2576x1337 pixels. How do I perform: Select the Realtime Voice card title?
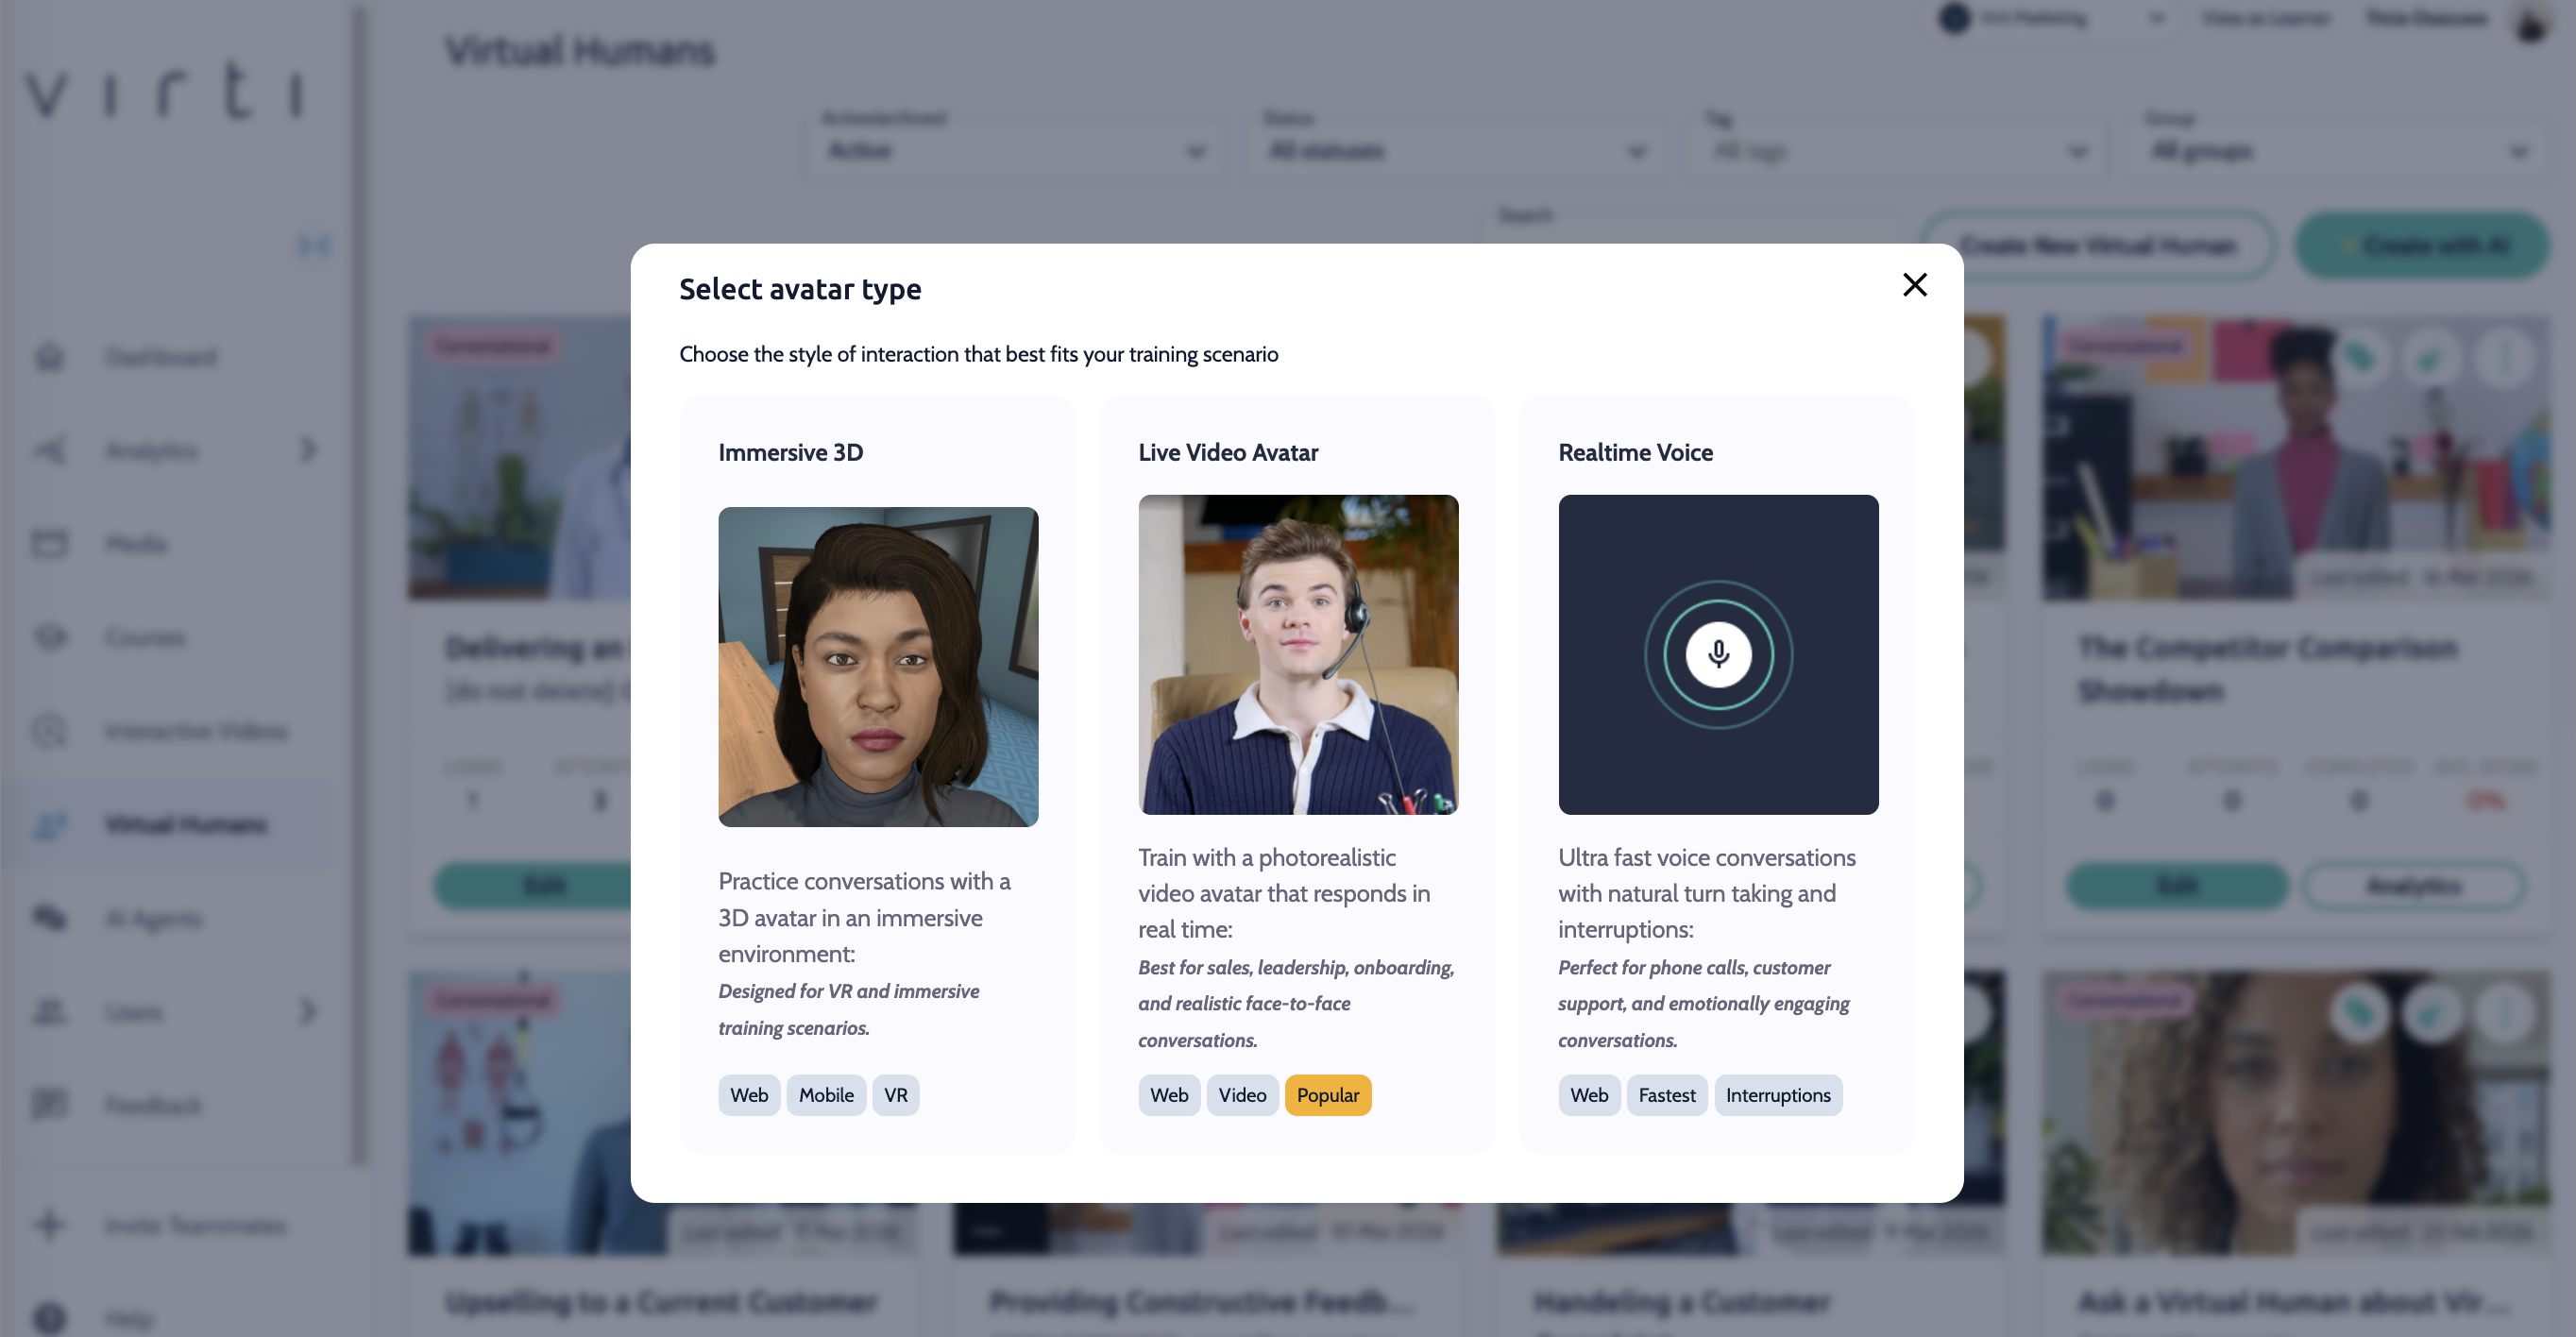tap(1635, 452)
